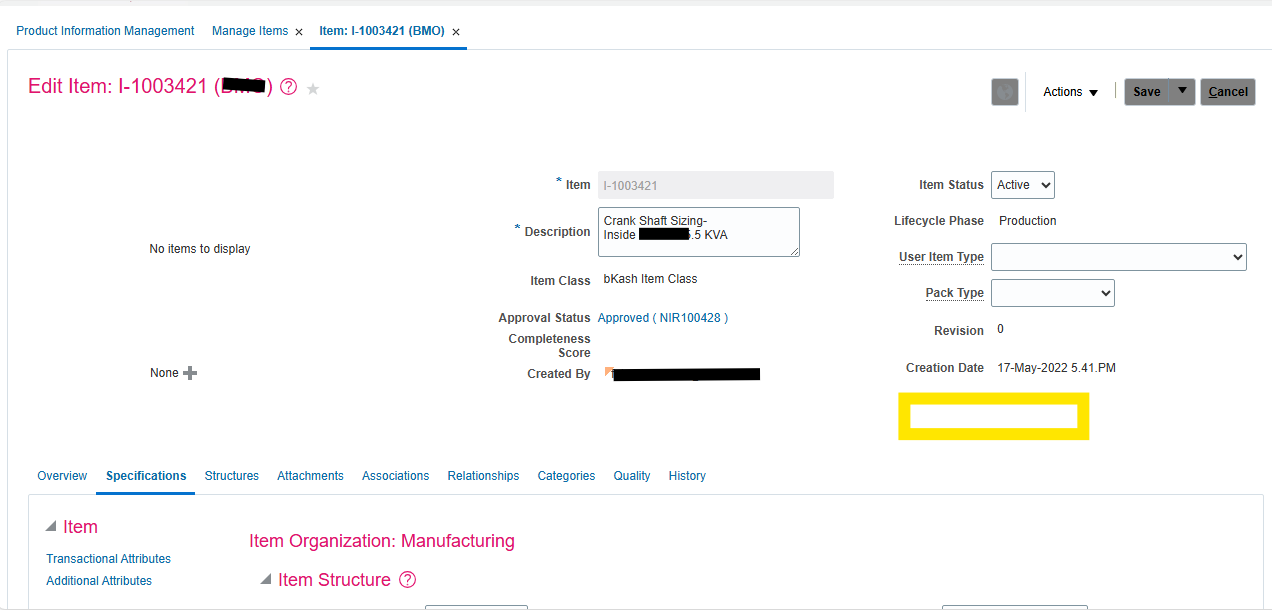The height and width of the screenshot is (610, 1272).
Task: Collapse the Item Structure section
Action: (266, 580)
